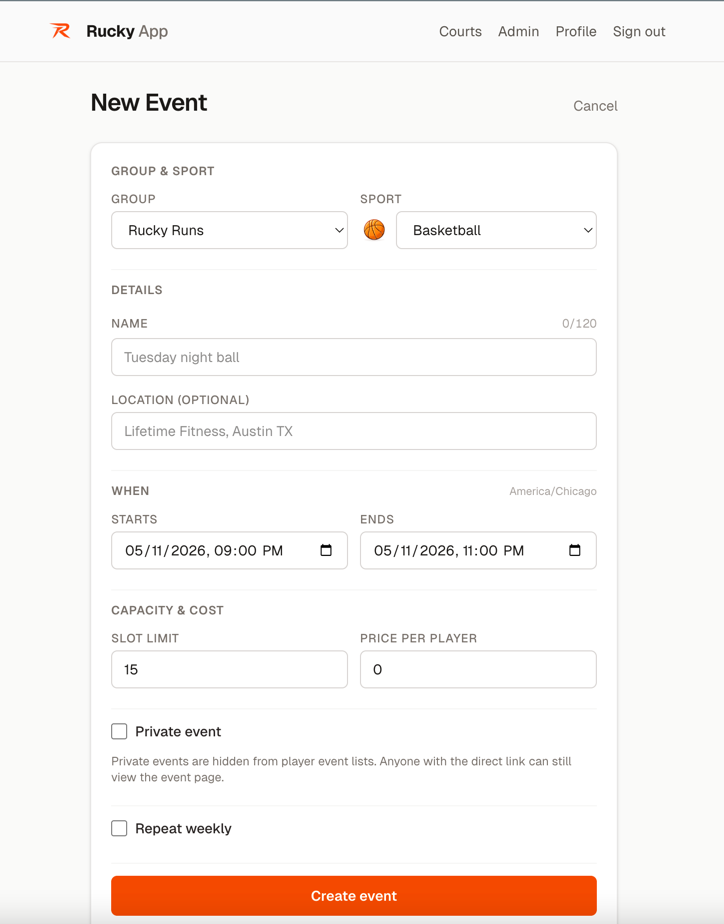Click into the Location (optional) field
The height and width of the screenshot is (924, 724).
(x=353, y=431)
